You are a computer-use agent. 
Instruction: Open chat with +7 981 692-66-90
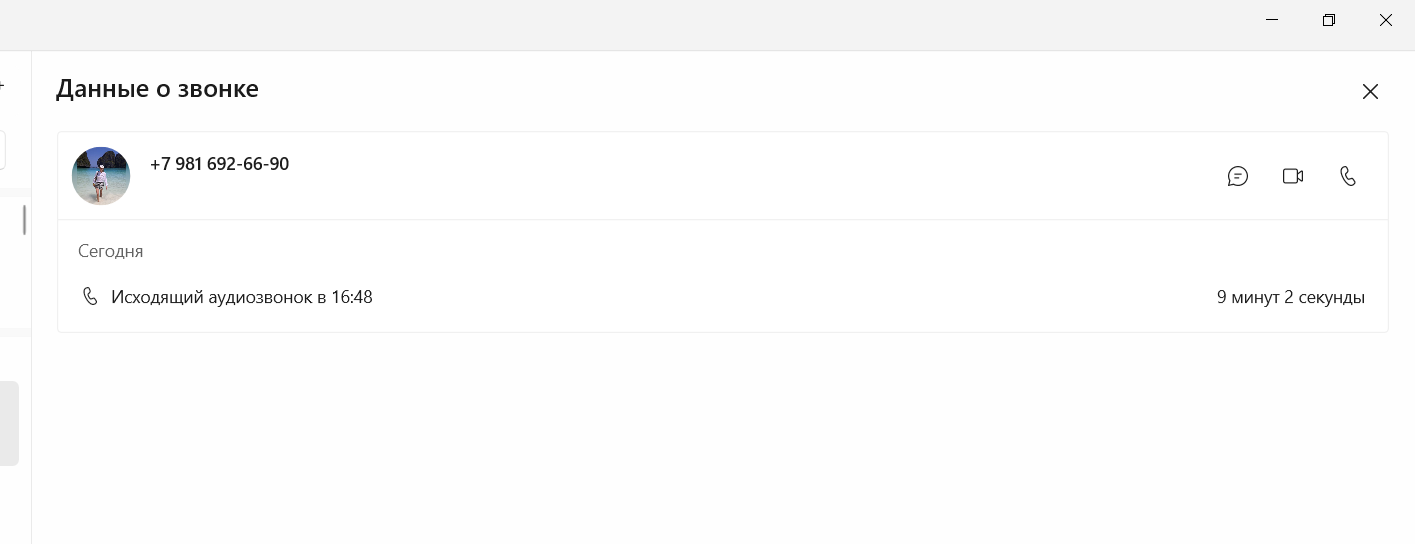tap(1238, 176)
